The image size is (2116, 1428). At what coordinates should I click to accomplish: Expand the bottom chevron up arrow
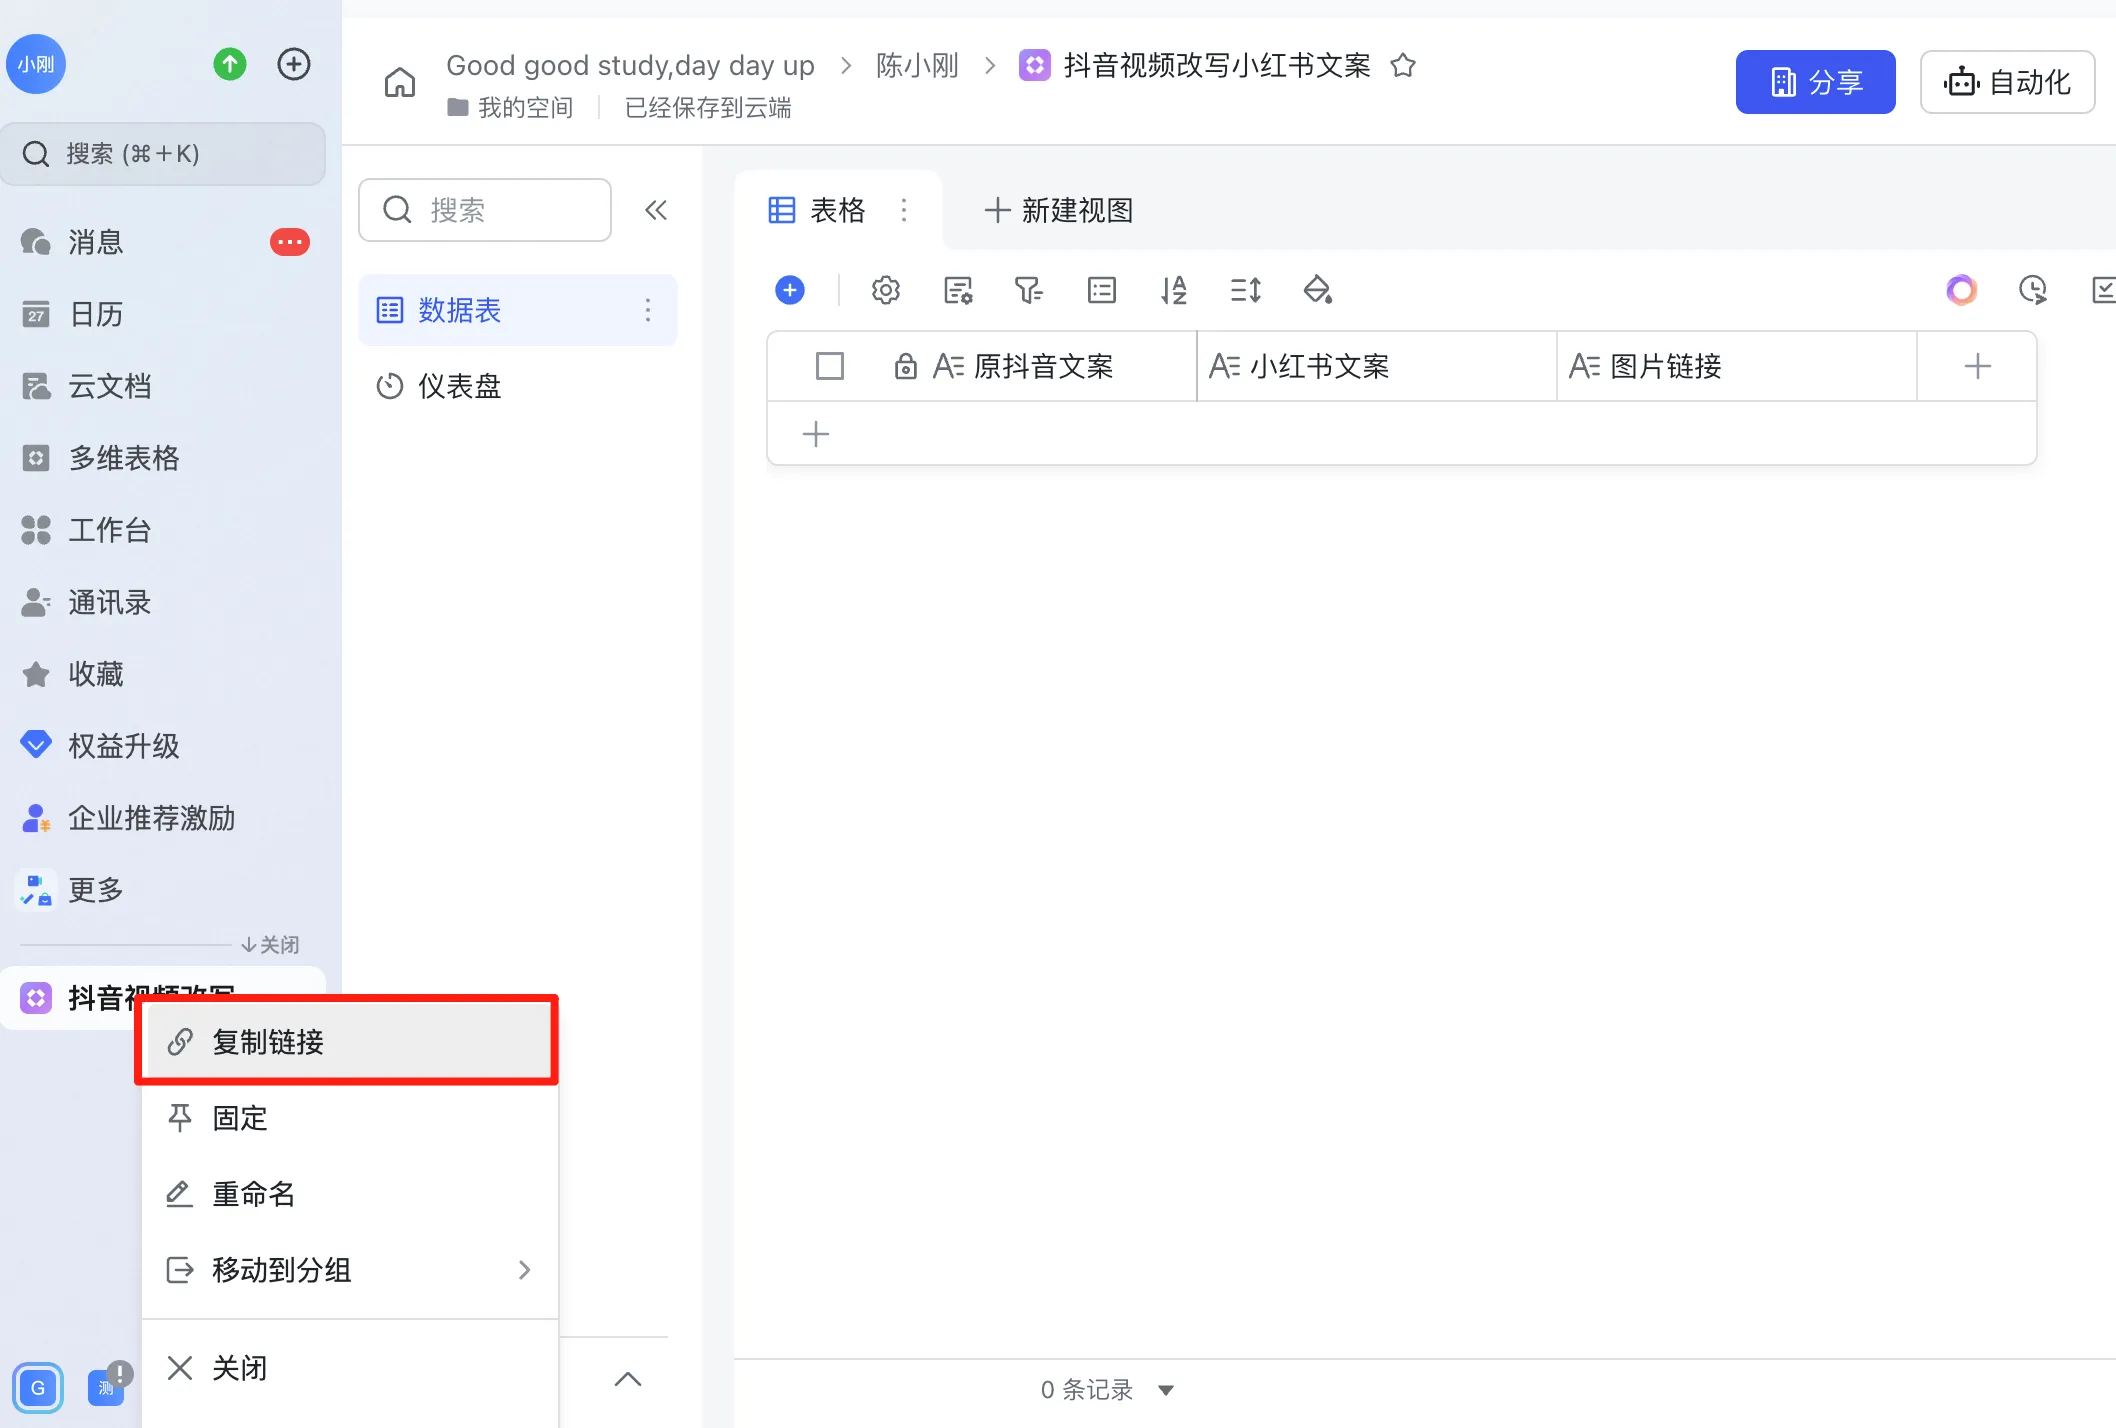click(628, 1380)
